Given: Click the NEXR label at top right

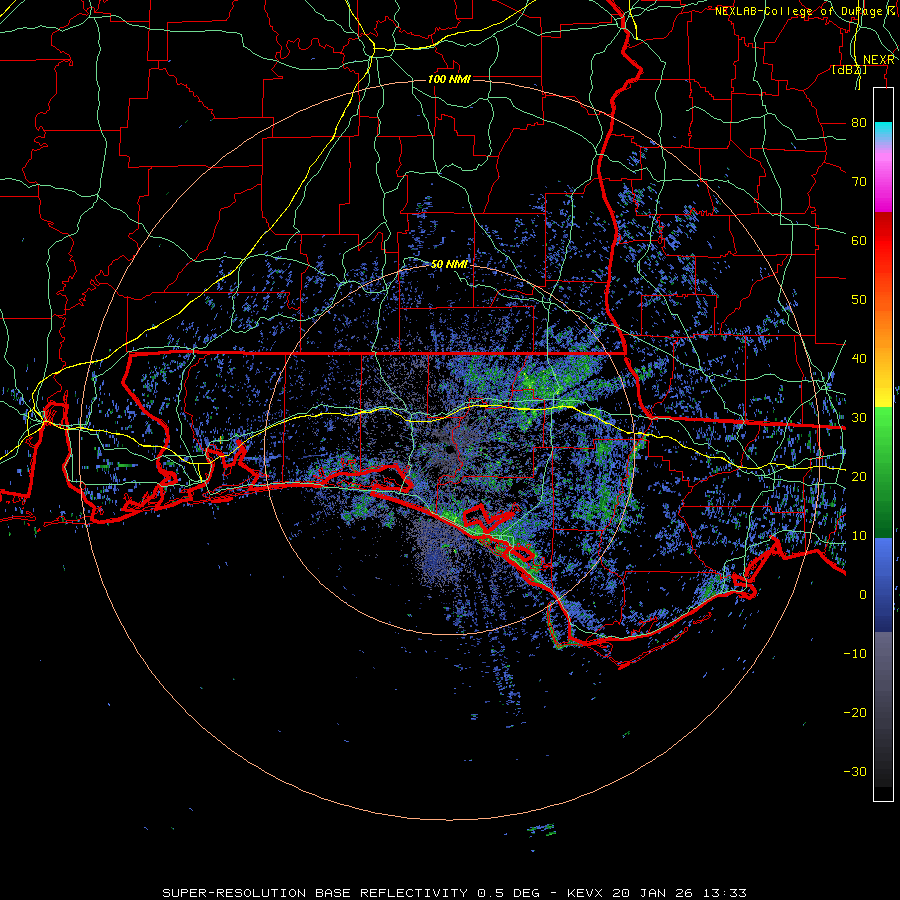Looking at the screenshot, I should click(879, 60).
